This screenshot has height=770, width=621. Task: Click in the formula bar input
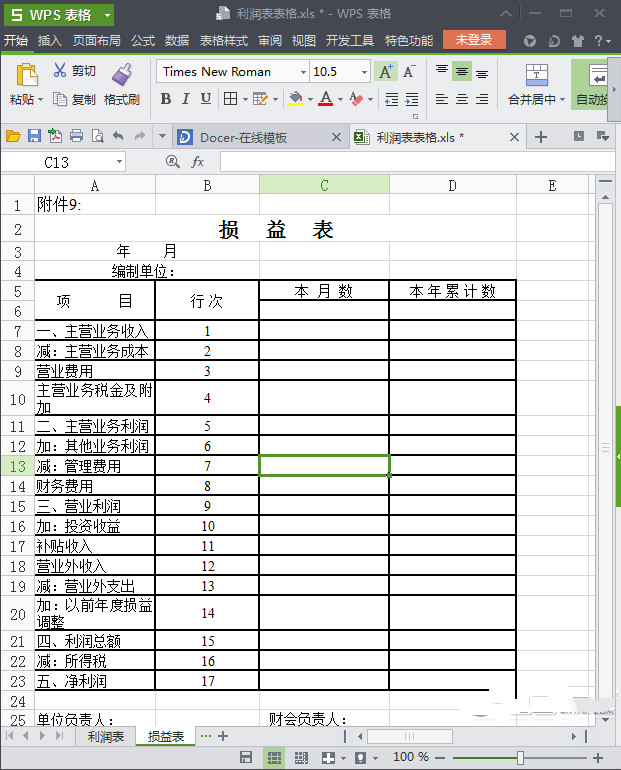417,162
